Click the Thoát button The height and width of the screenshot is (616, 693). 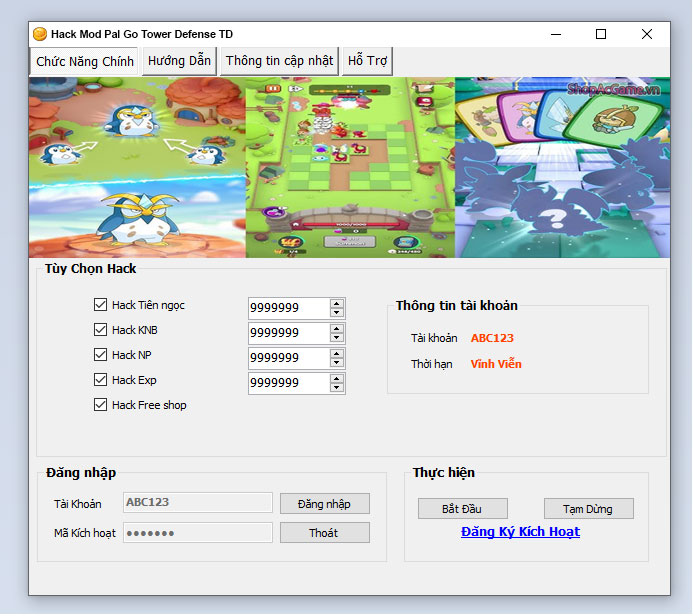click(x=325, y=532)
